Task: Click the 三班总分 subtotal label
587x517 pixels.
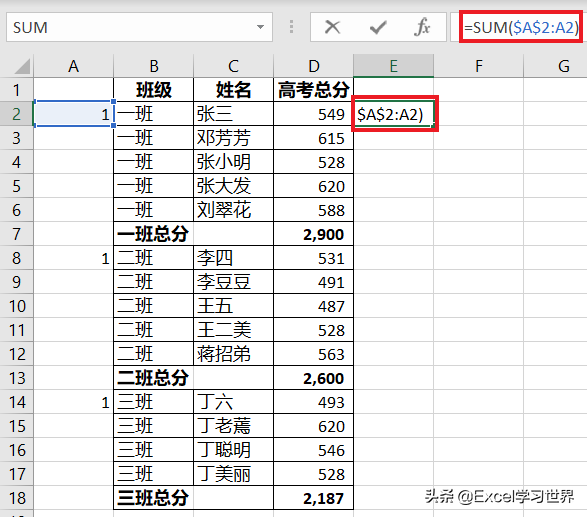Action: click(153, 498)
